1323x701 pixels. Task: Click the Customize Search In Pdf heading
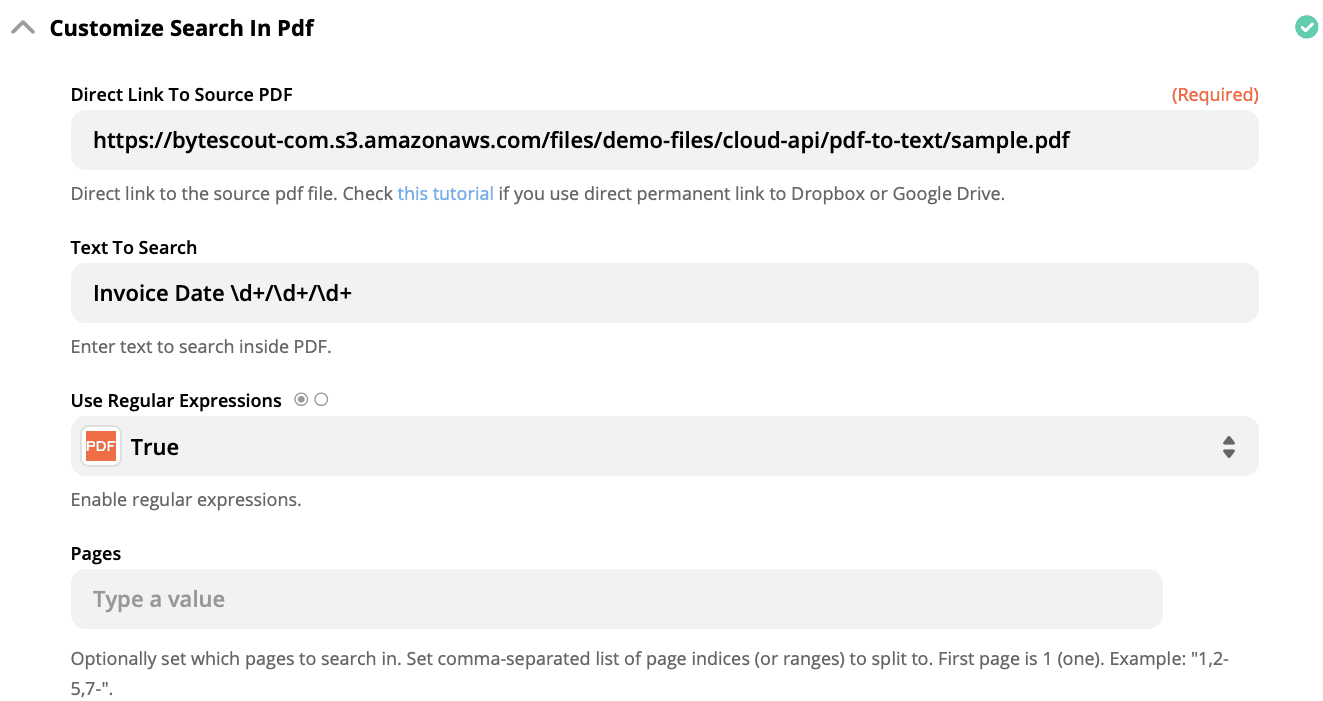click(x=183, y=27)
